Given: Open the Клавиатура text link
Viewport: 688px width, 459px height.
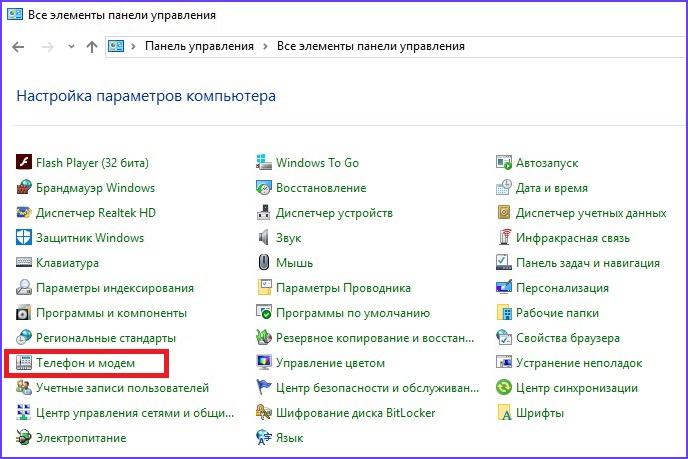Looking at the screenshot, I should 67,263.
